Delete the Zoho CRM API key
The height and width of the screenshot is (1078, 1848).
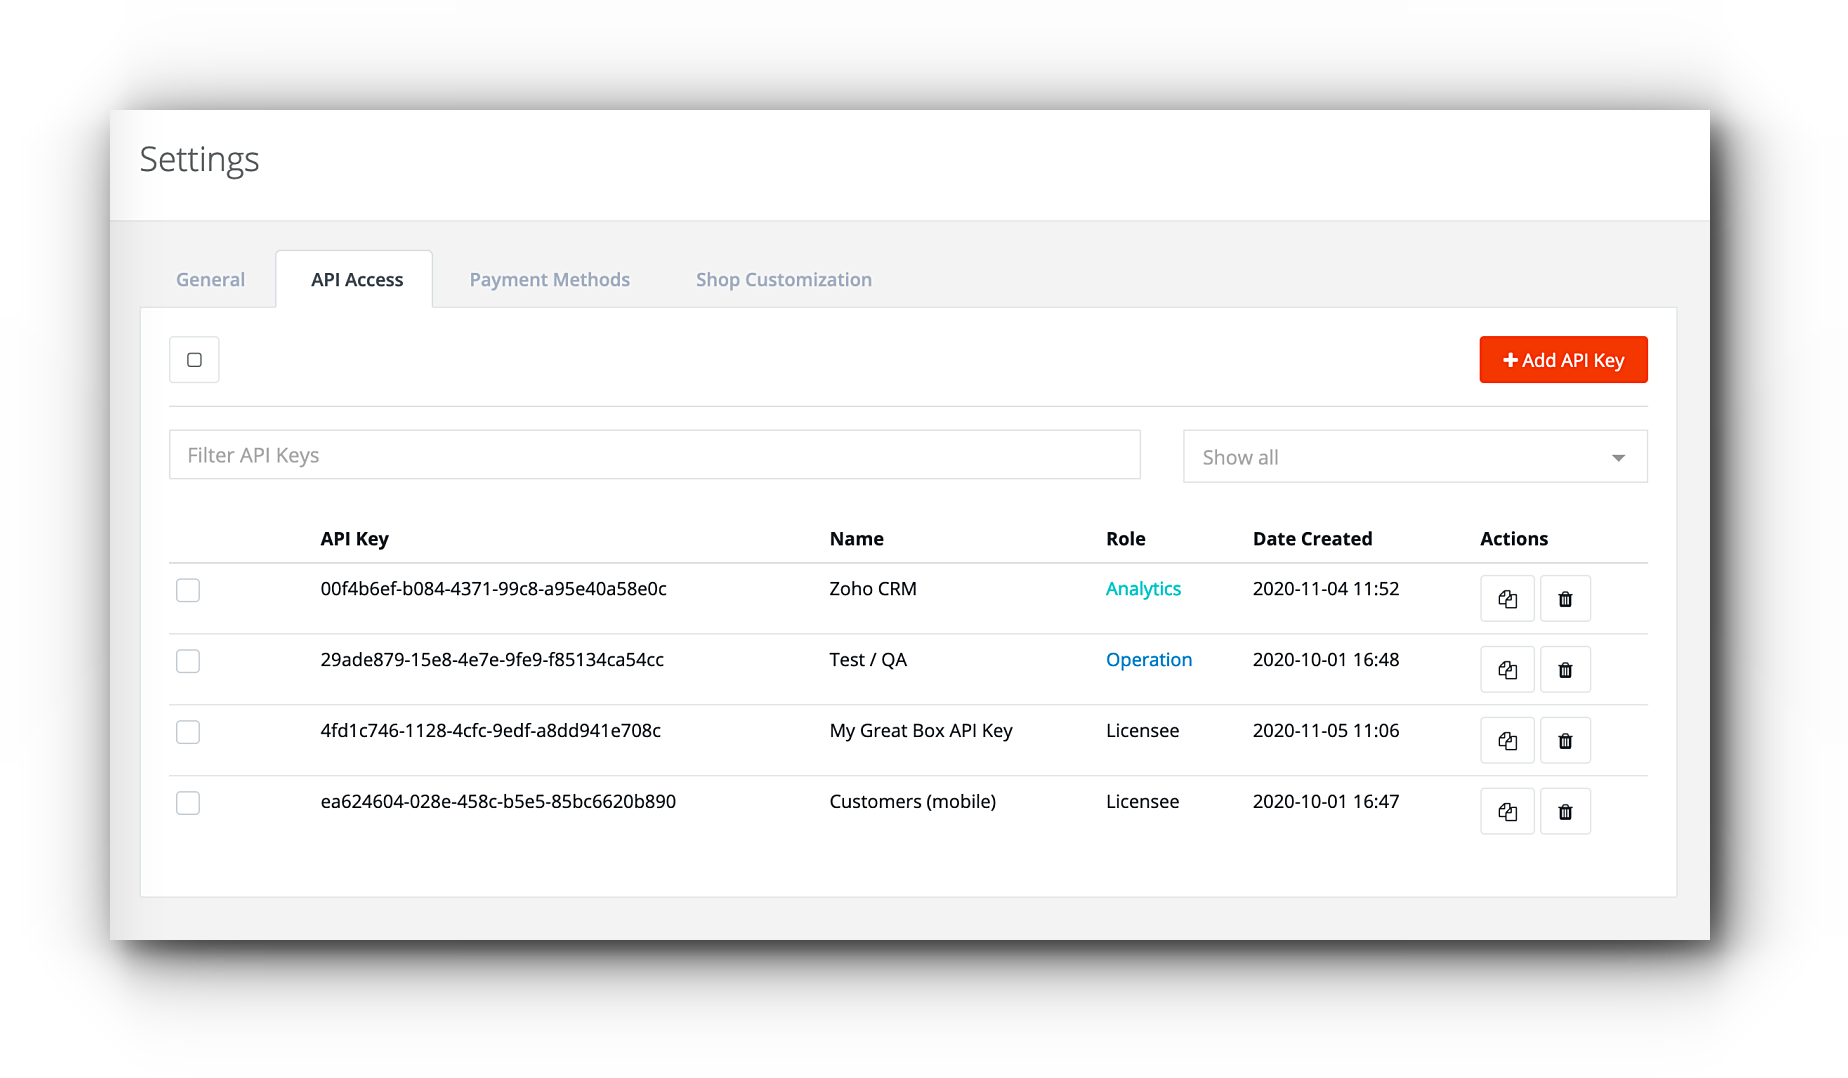pos(1565,599)
